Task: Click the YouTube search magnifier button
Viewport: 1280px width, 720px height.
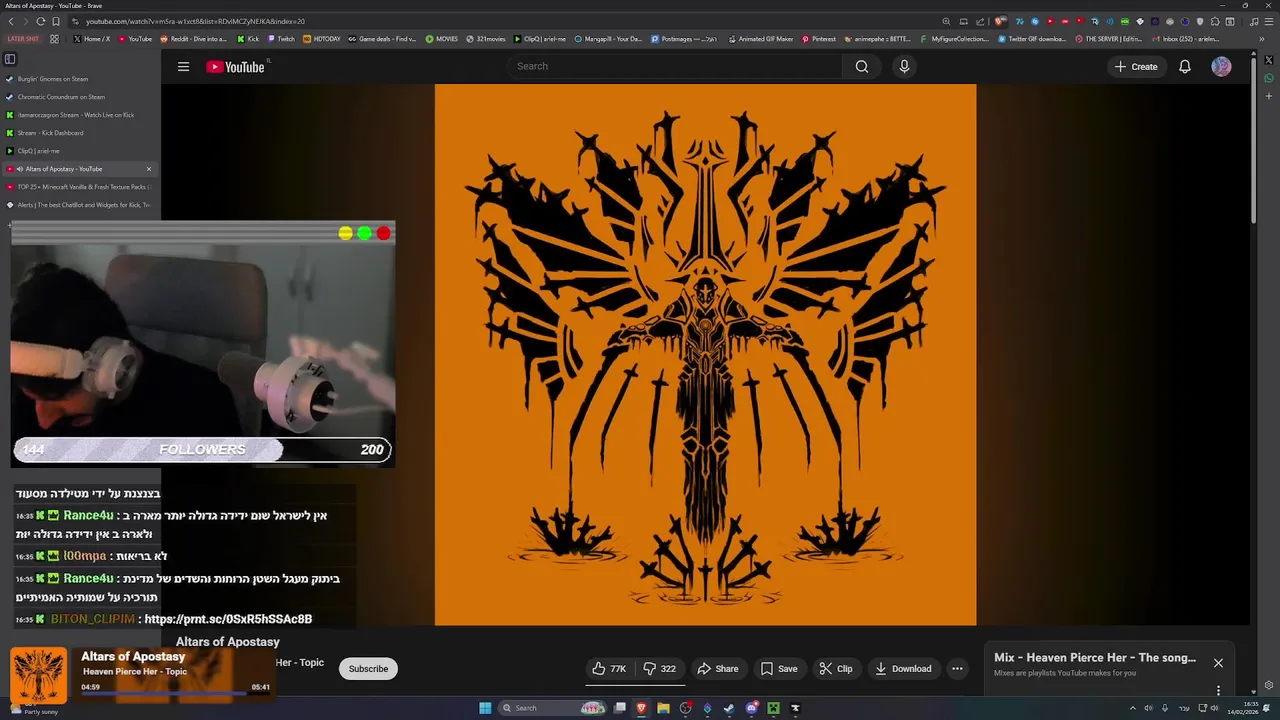Action: 862,66
